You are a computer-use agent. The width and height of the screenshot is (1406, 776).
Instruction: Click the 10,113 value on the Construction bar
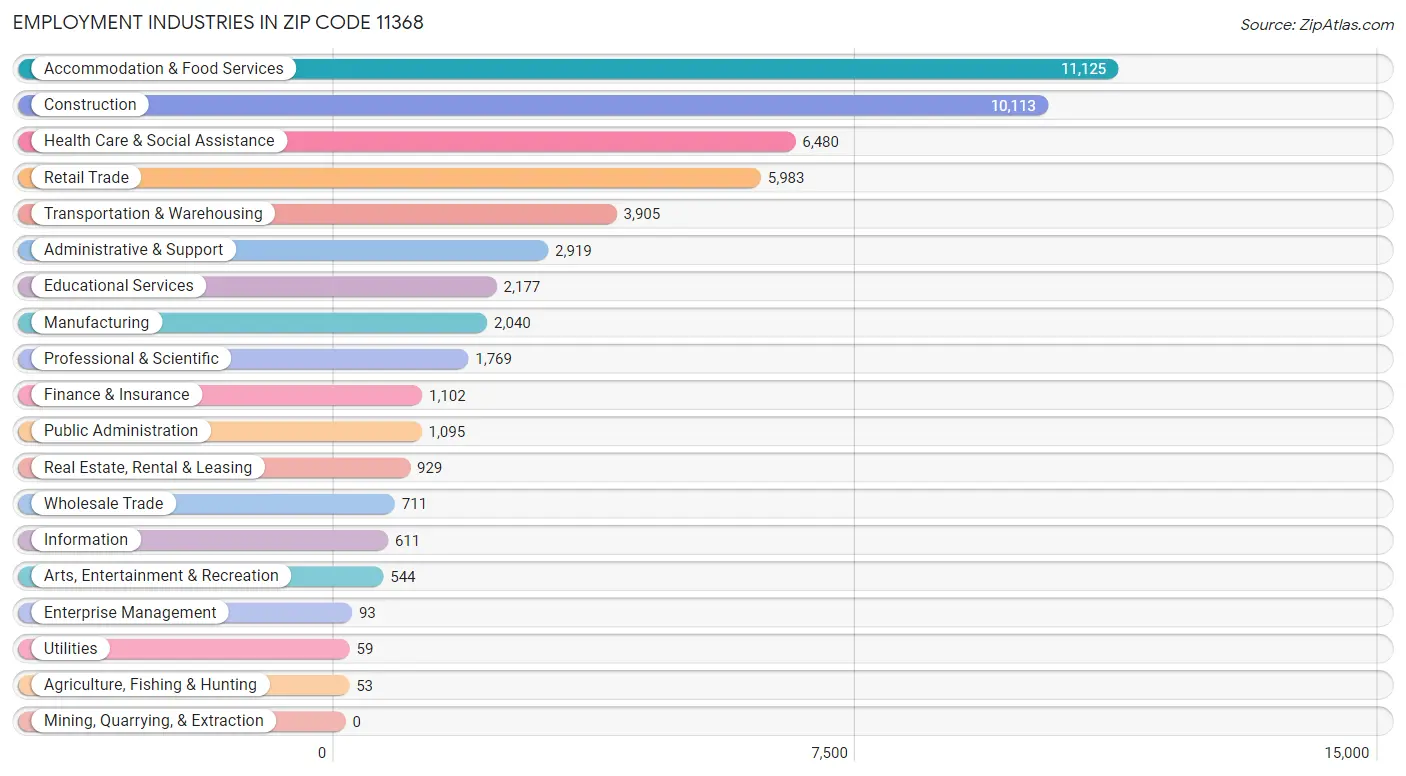click(x=1013, y=105)
